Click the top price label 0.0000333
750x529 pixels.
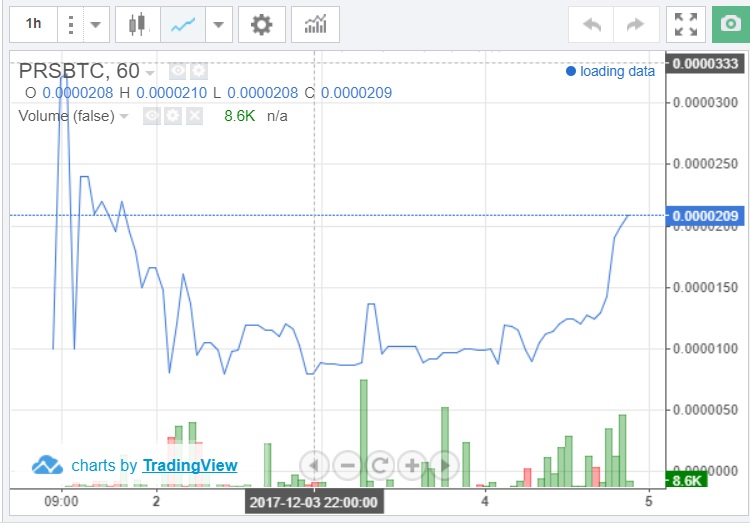tap(705, 64)
